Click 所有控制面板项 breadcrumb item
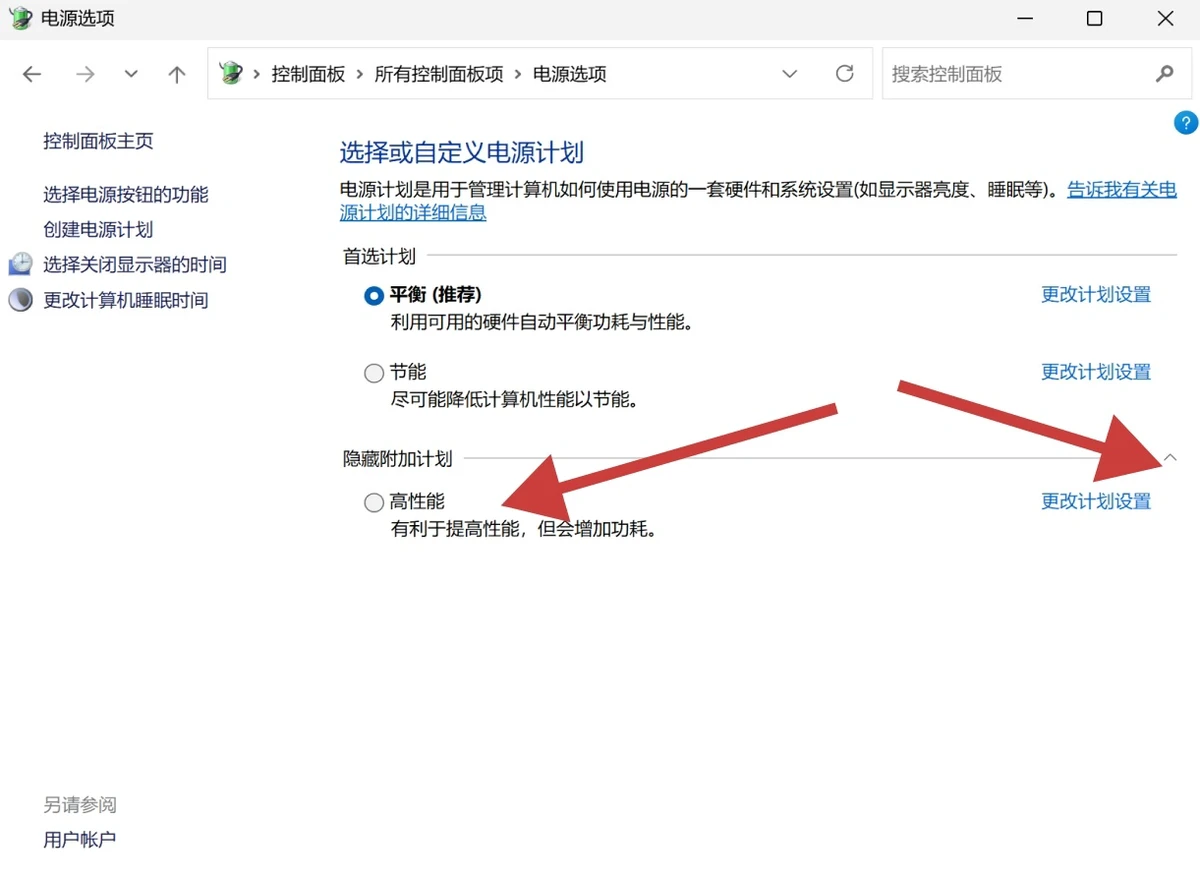Image resolution: width=1200 pixels, height=878 pixels. 439,74
